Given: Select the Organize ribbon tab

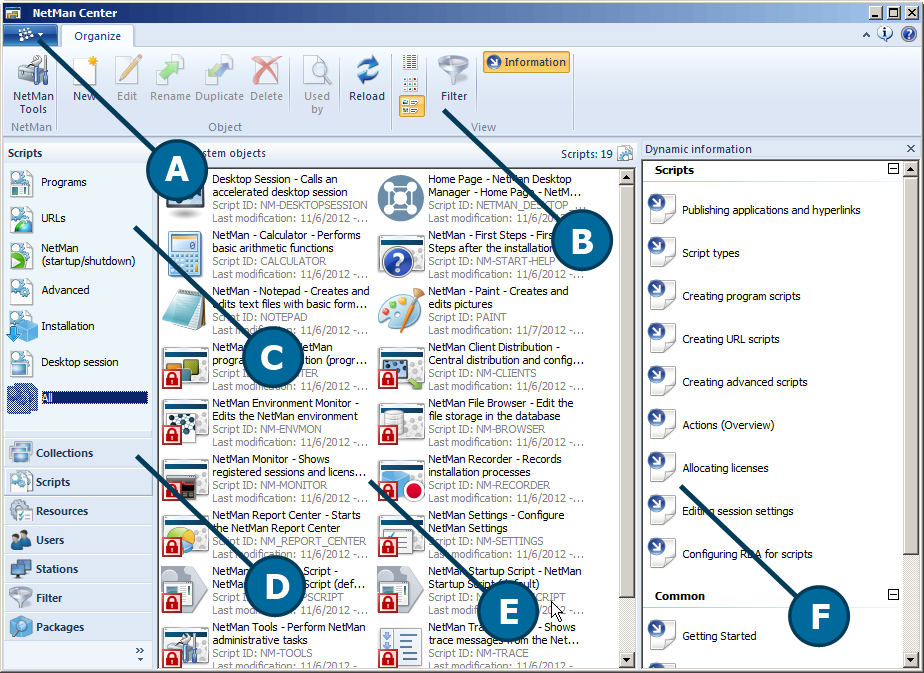Looking at the screenshot, I should pyautogui.click(x=98, y=36).
